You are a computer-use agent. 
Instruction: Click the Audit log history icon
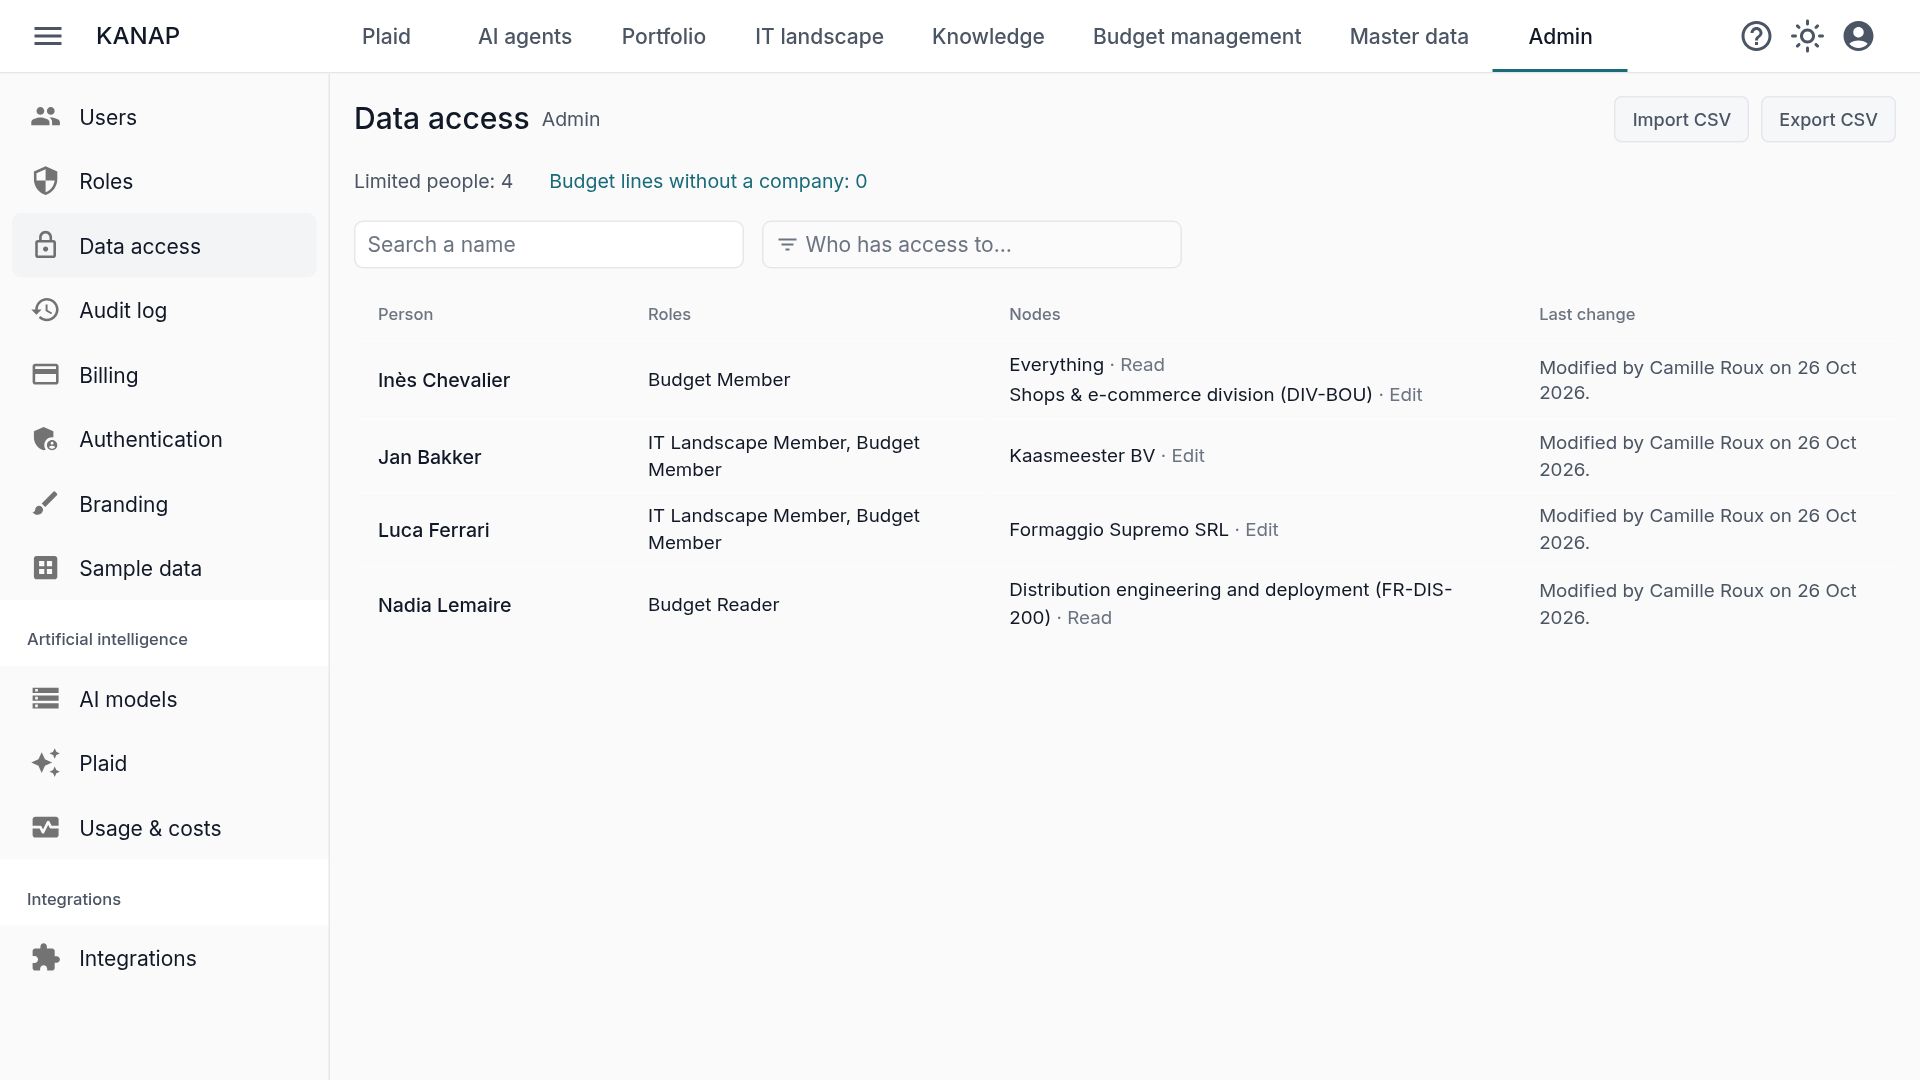pos(45,310)
